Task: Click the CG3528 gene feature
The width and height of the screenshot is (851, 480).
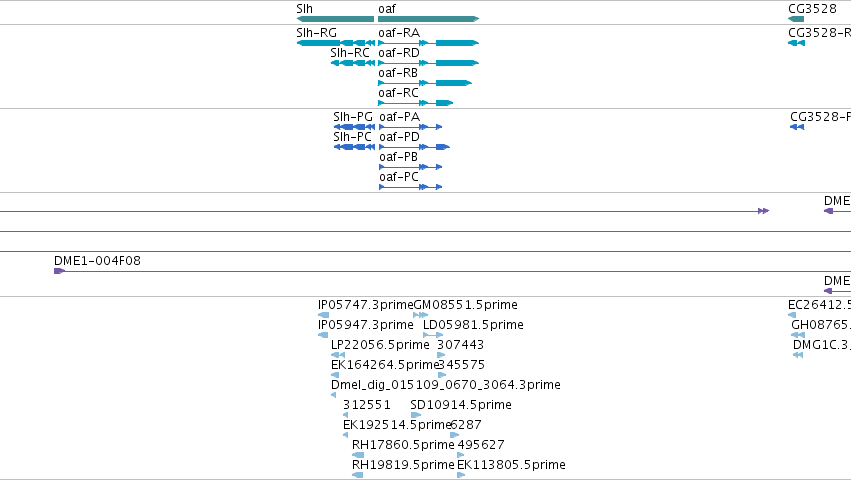Action: pos(796,19)
